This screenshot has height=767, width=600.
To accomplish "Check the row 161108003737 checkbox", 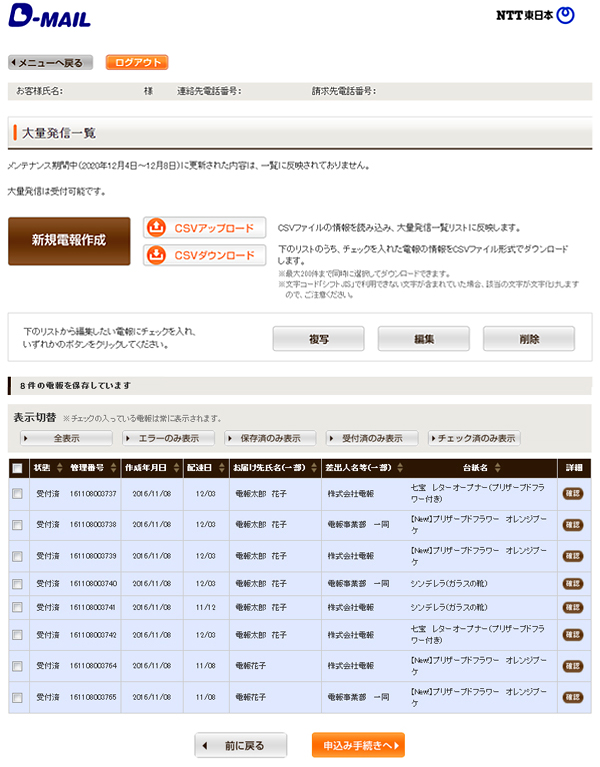I will pos(18,494).
